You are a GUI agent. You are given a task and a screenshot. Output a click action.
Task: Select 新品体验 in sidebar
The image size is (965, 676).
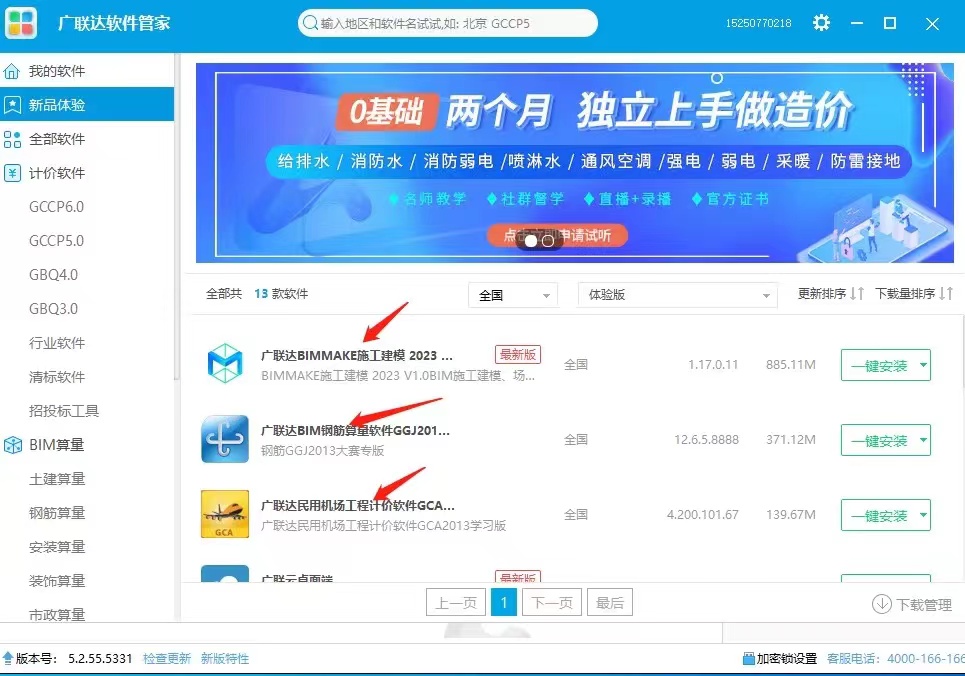point(87,105)
